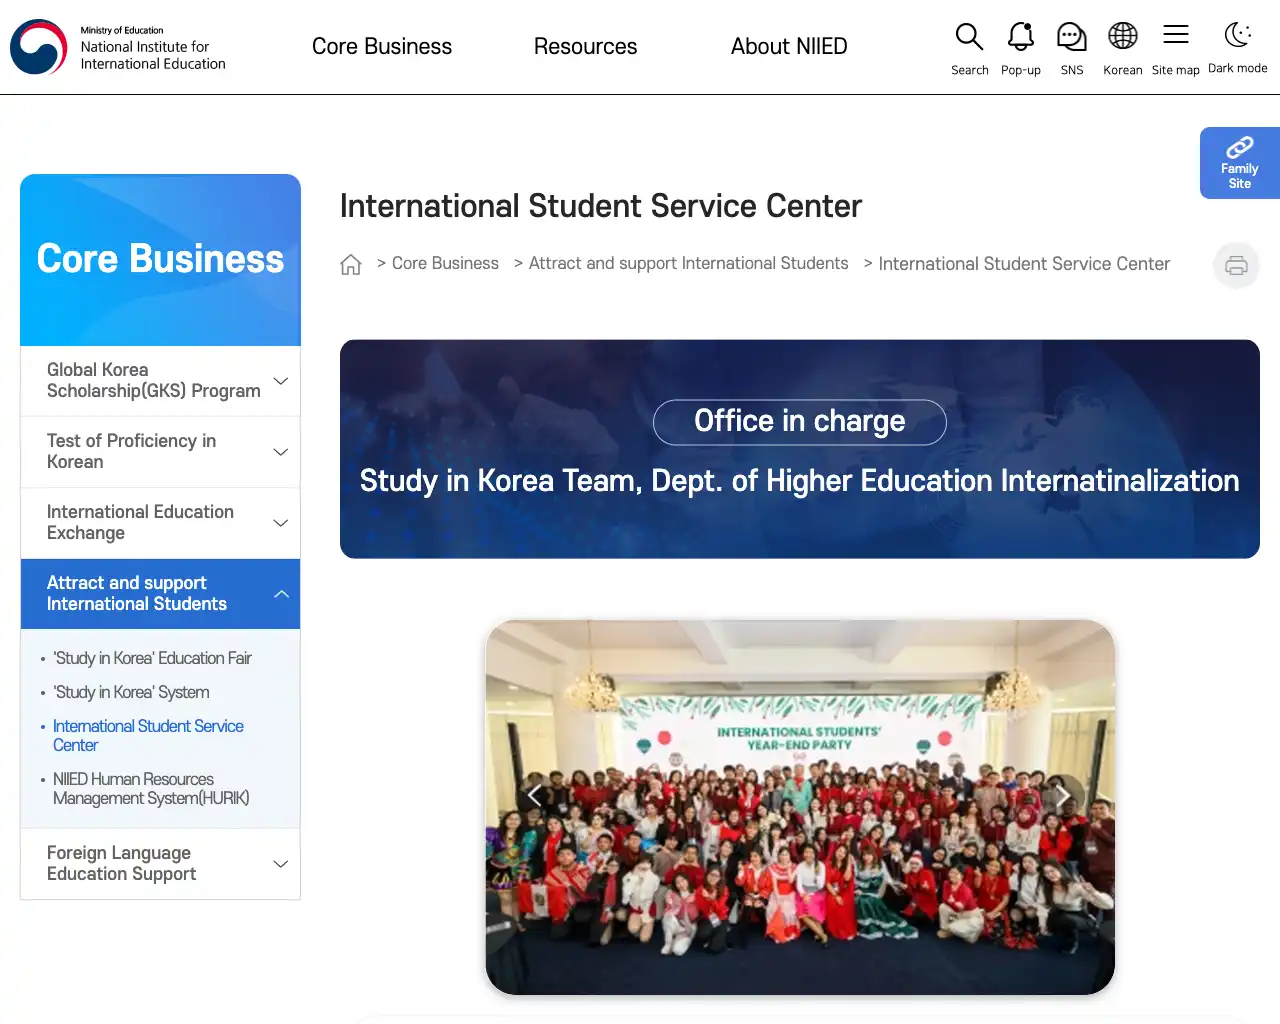Click the home breadcrumb icon
The height and width of the screenshot is (1024, 1280).
pyautogui.click(x=351, y=264)
